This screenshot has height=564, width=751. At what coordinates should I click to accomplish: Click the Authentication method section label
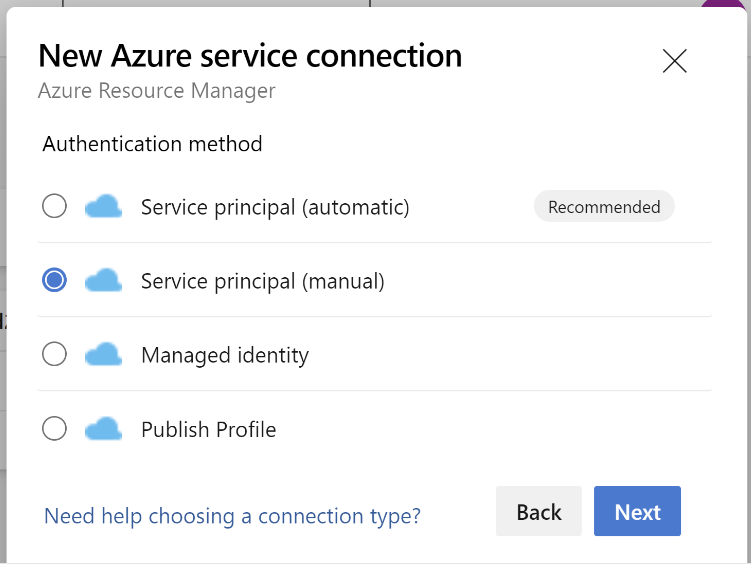[x=152, y=144]
